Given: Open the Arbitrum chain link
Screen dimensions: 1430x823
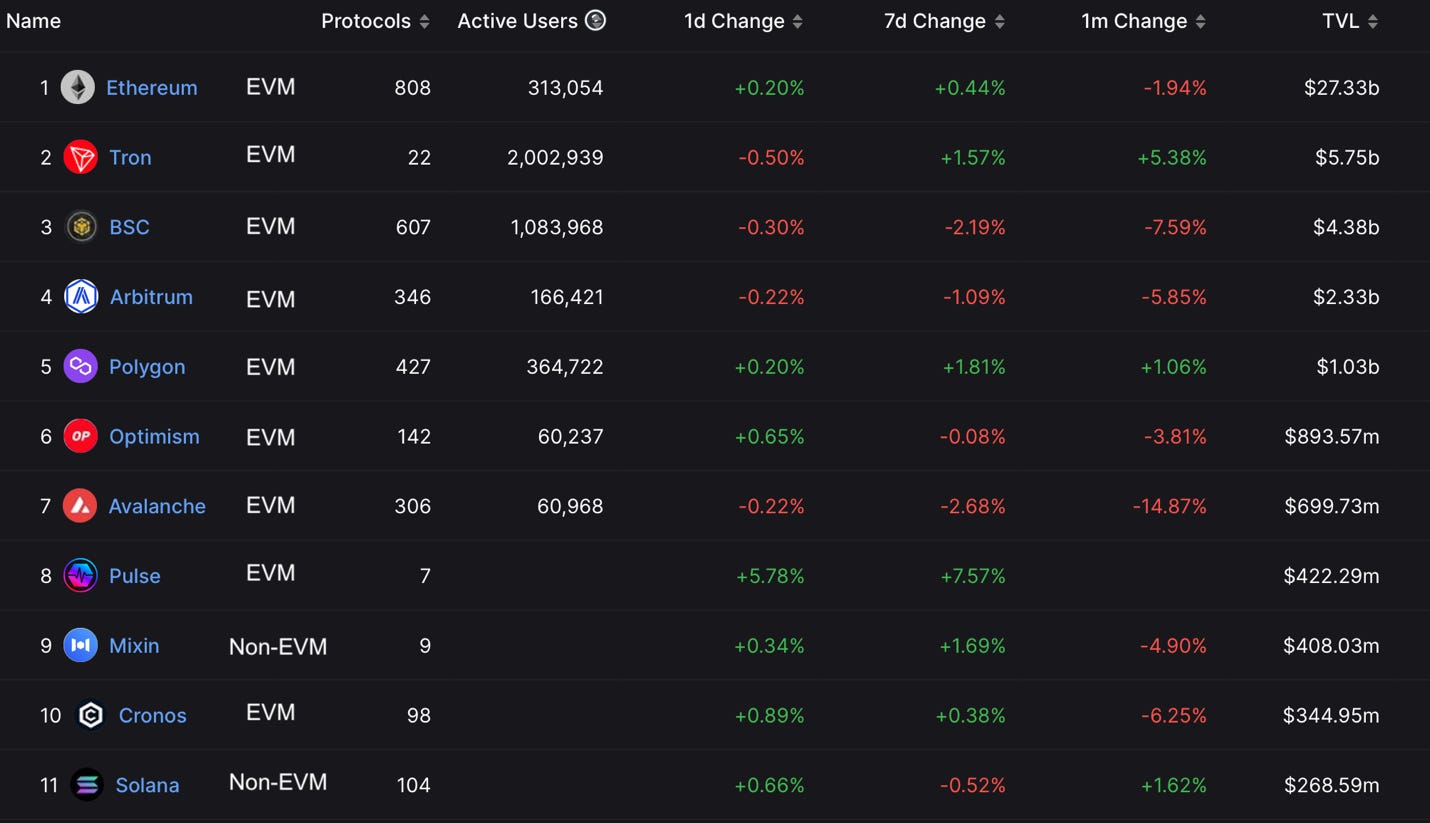Looking at the screenshot, I should 151,297.
